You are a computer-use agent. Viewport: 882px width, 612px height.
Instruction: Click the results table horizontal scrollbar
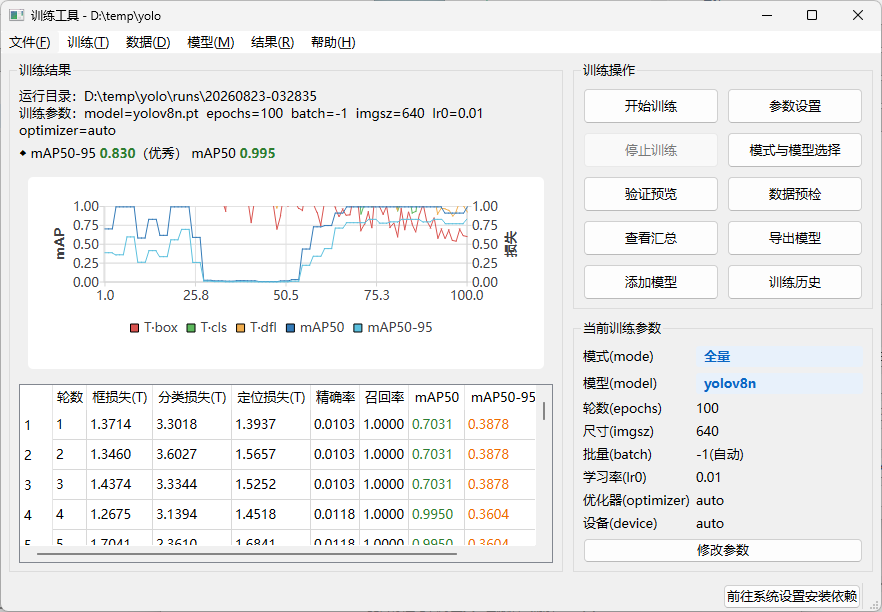(x=247, y=554)
